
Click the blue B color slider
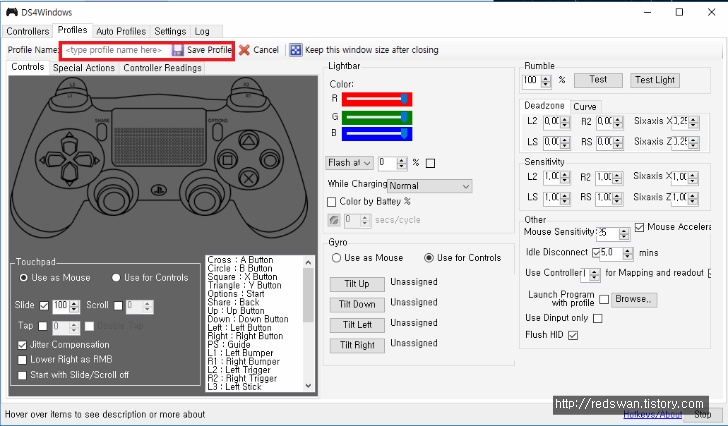pos(377,134)
